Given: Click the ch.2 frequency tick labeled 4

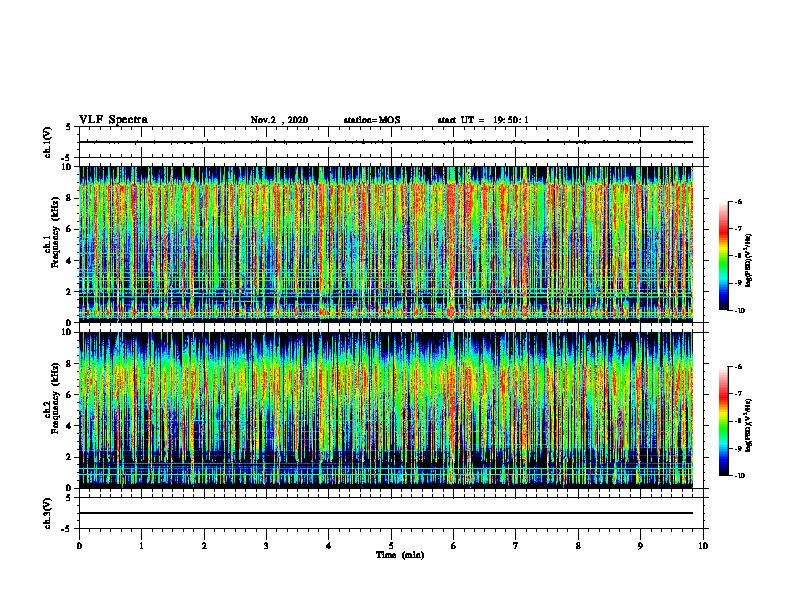Looking at the screenshot, I should [70, 426].
